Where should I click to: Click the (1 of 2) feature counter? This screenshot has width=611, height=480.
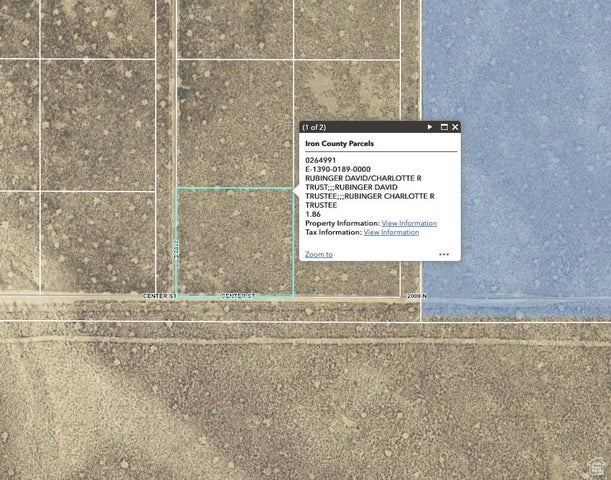(x=314, y=127)
